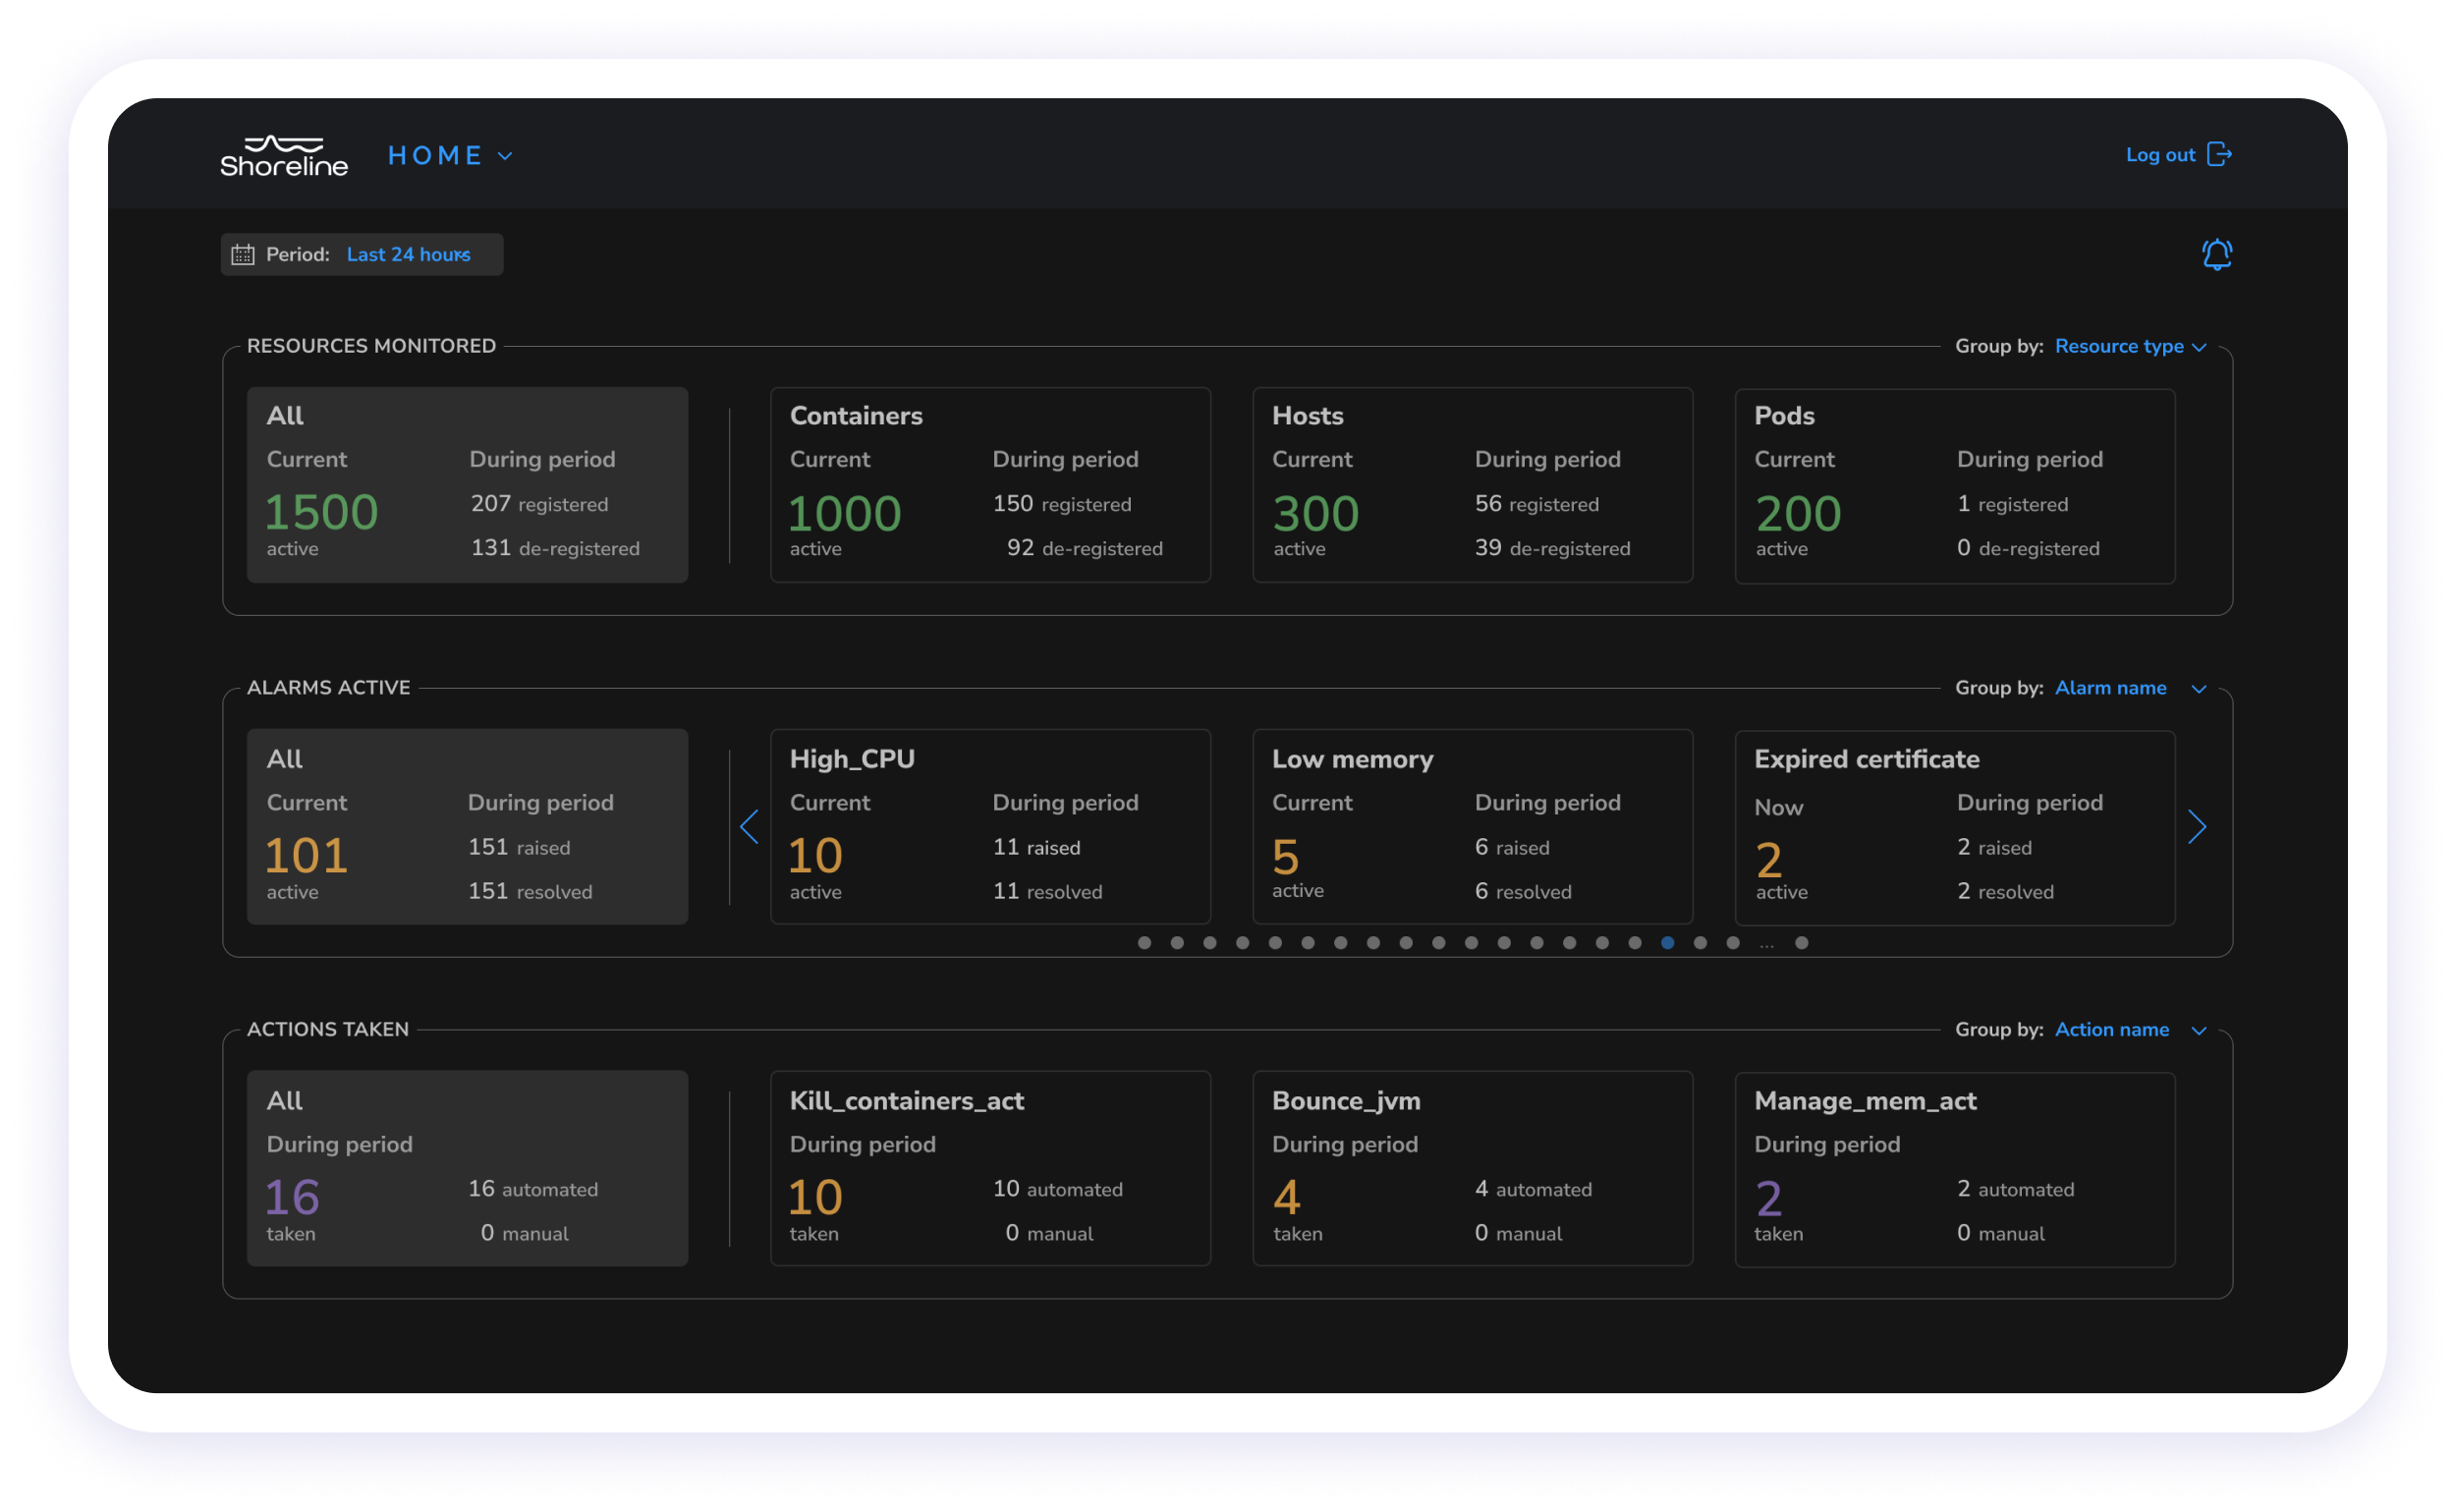Select the All card in Resources Monitored
2456x1512 pixels.
click(467, 485)
